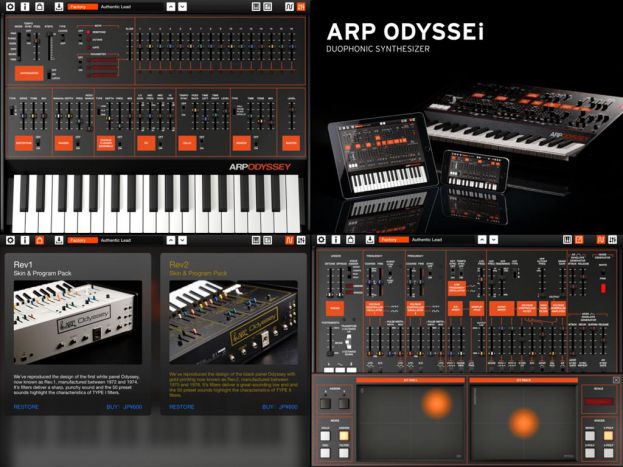623x467 pixels.
Task: Toggle the Phaser effect on/off switch
Action: pos(77,143)
